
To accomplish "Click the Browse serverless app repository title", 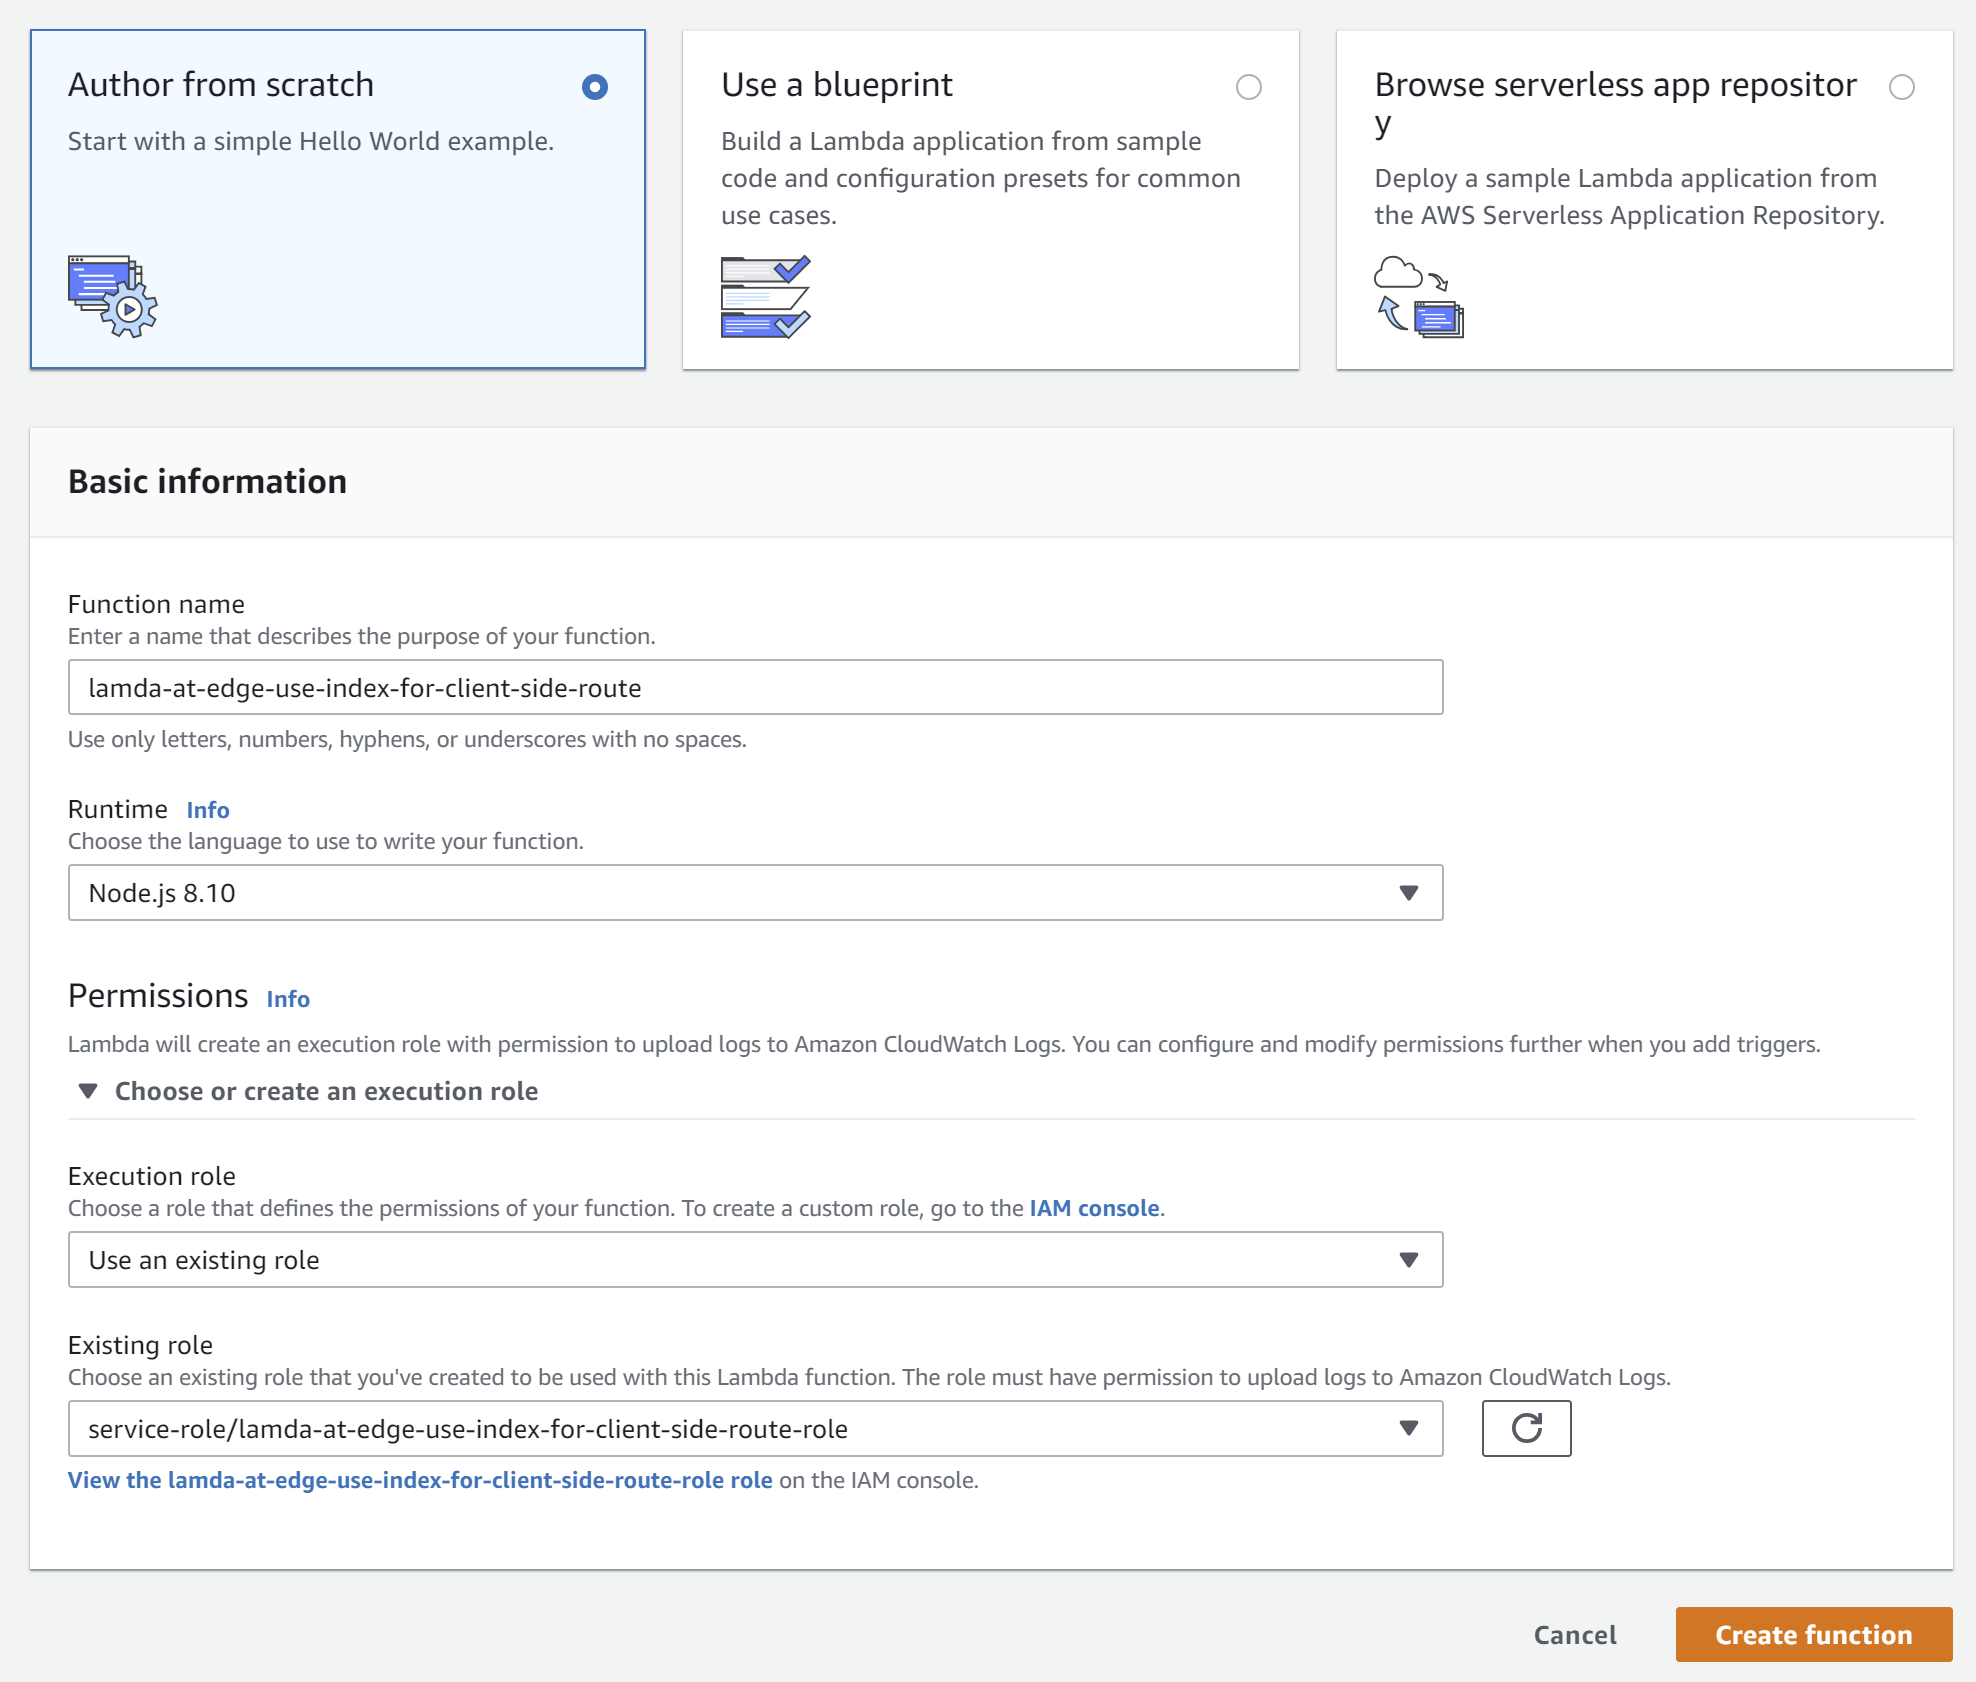I will (1616, 104).
